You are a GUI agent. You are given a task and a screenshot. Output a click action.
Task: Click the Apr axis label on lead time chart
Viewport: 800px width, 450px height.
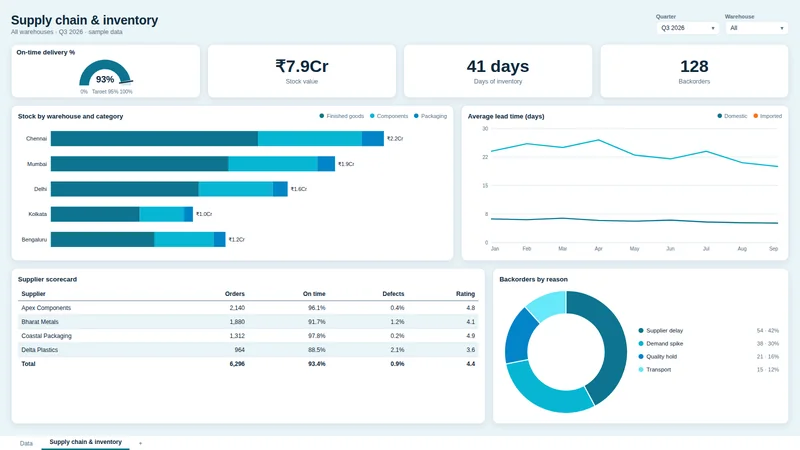[598, 249]
